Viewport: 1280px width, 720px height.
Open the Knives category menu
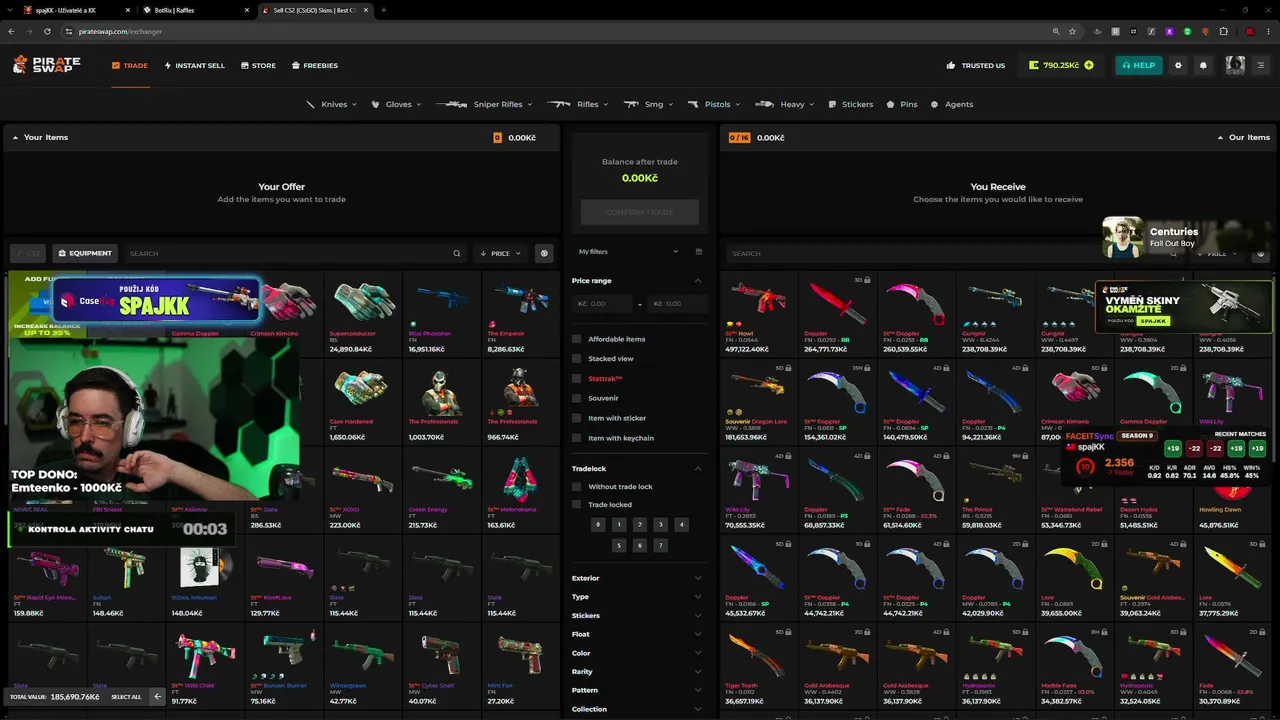pyautogui.click(x=331, y=104)
